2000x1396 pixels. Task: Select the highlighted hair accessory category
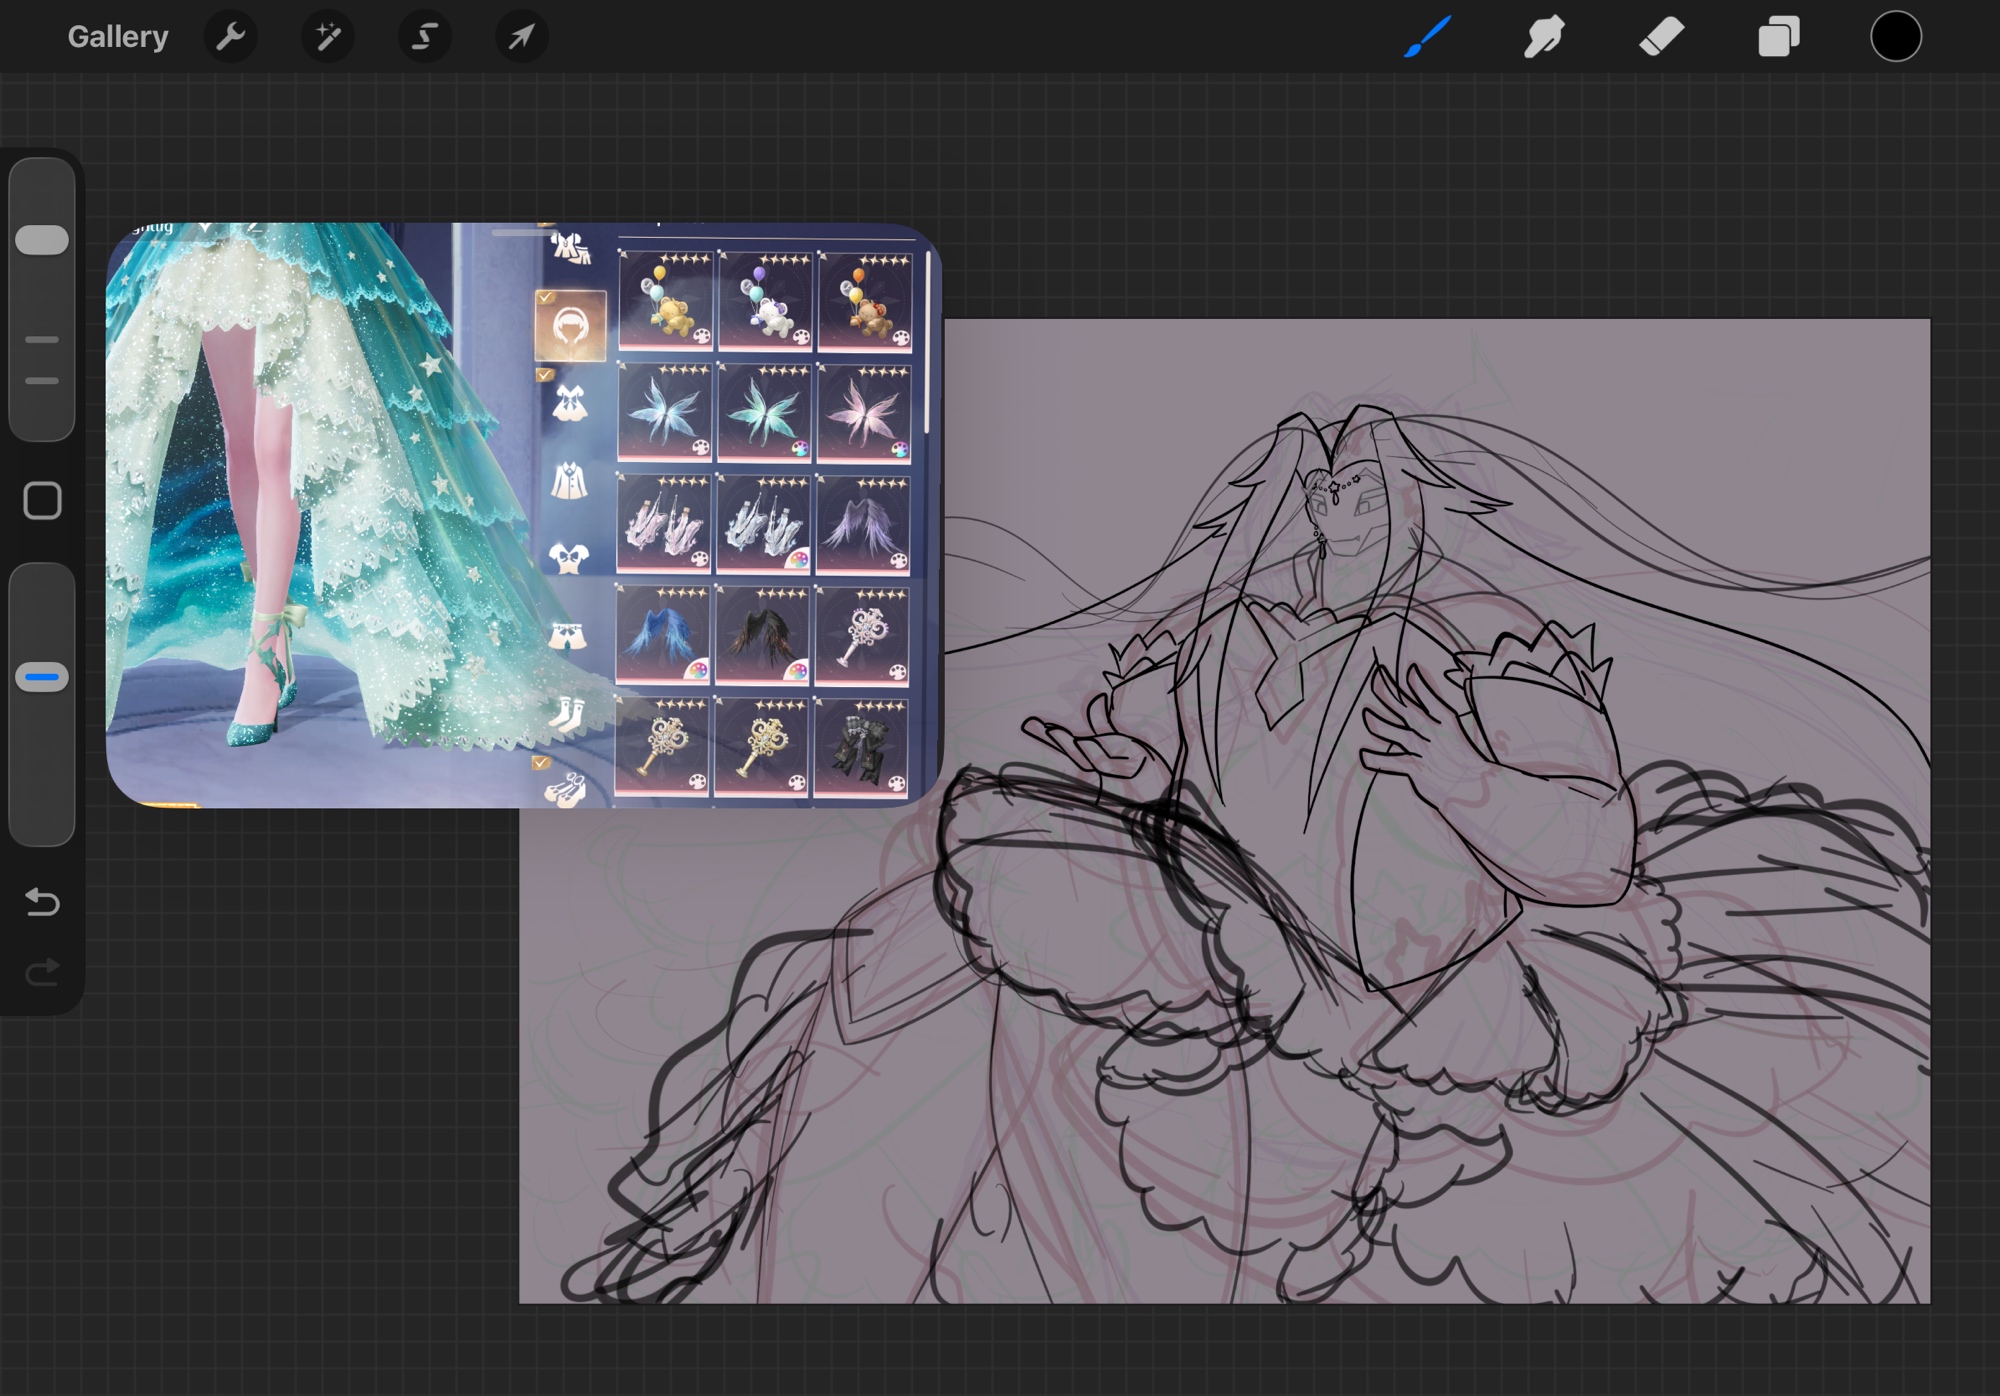pyautogui.click(x=570, y=326)
